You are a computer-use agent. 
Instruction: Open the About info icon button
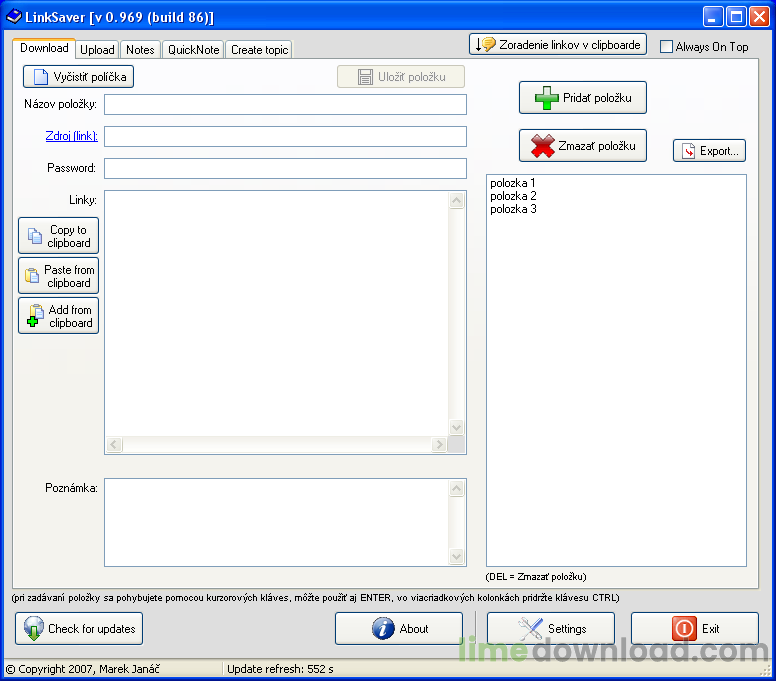399,629
